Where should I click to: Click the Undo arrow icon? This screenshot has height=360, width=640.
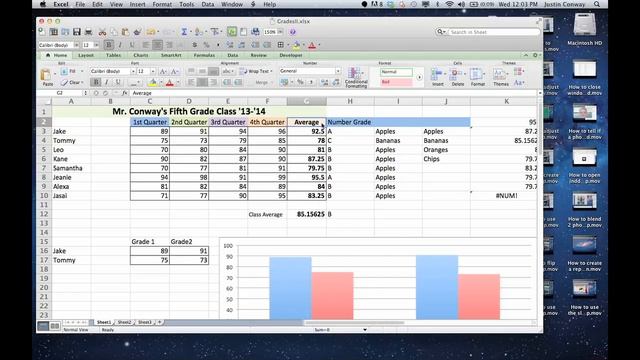pyautogui.click(x=151, y=32)
